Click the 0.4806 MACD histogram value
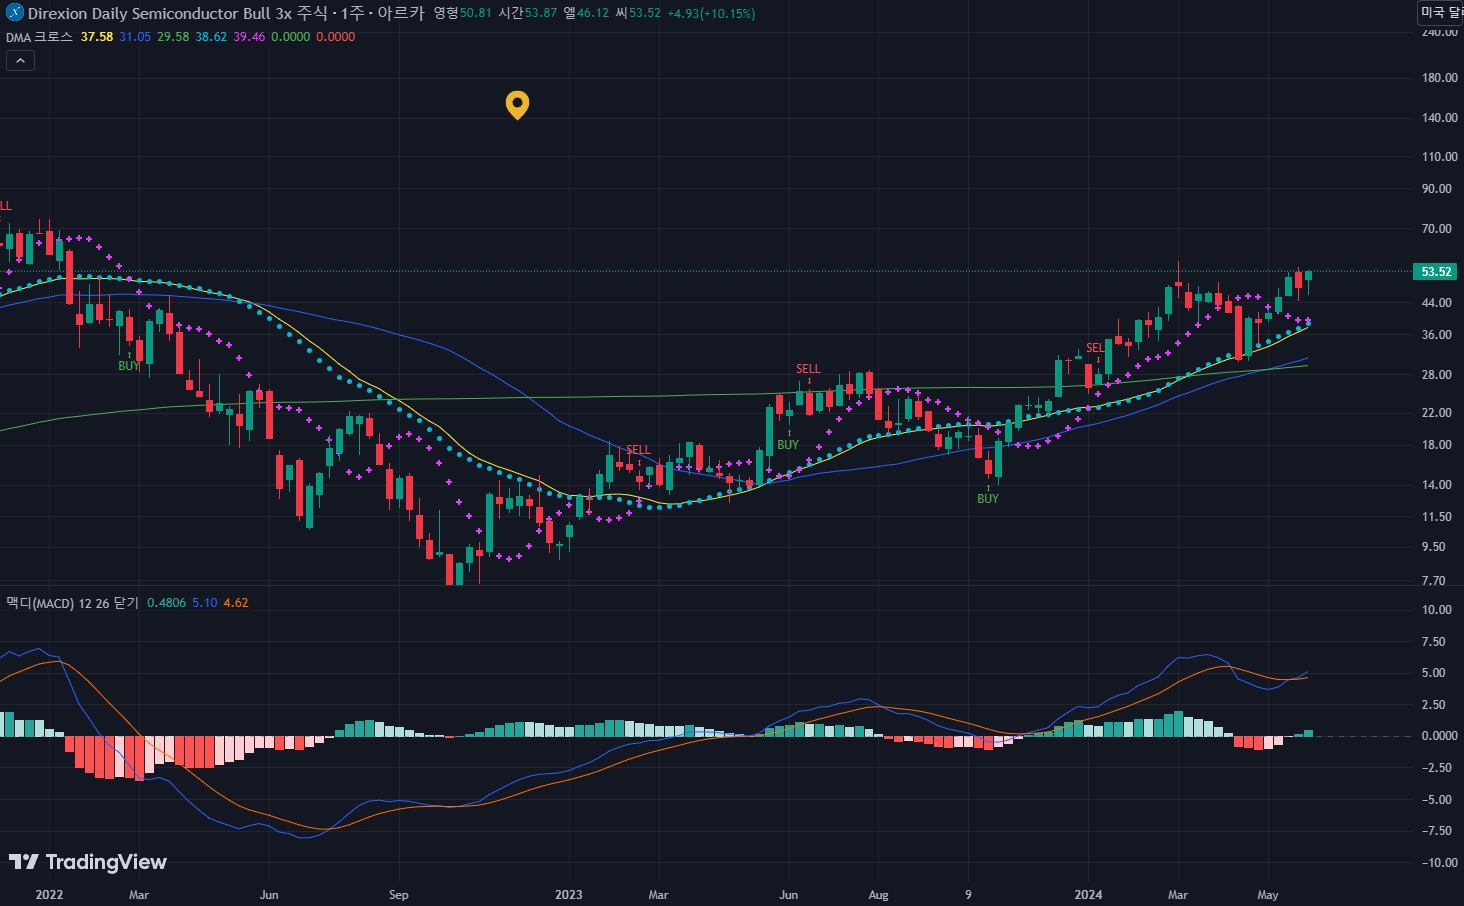1464x906 pixels. (x=166, y=603)
